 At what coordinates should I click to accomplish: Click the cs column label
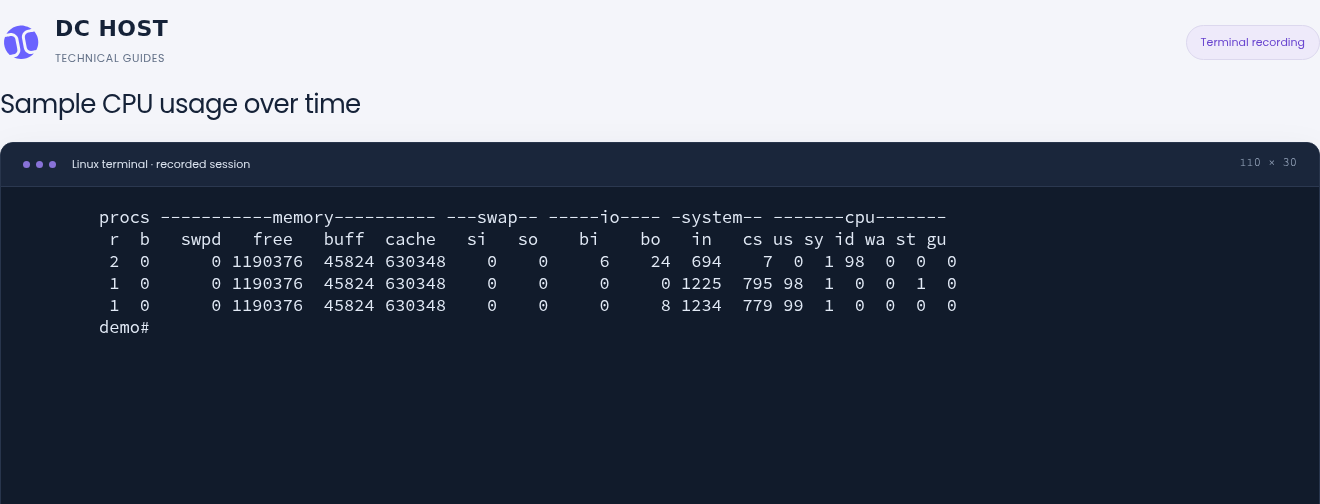coord(752,239)
